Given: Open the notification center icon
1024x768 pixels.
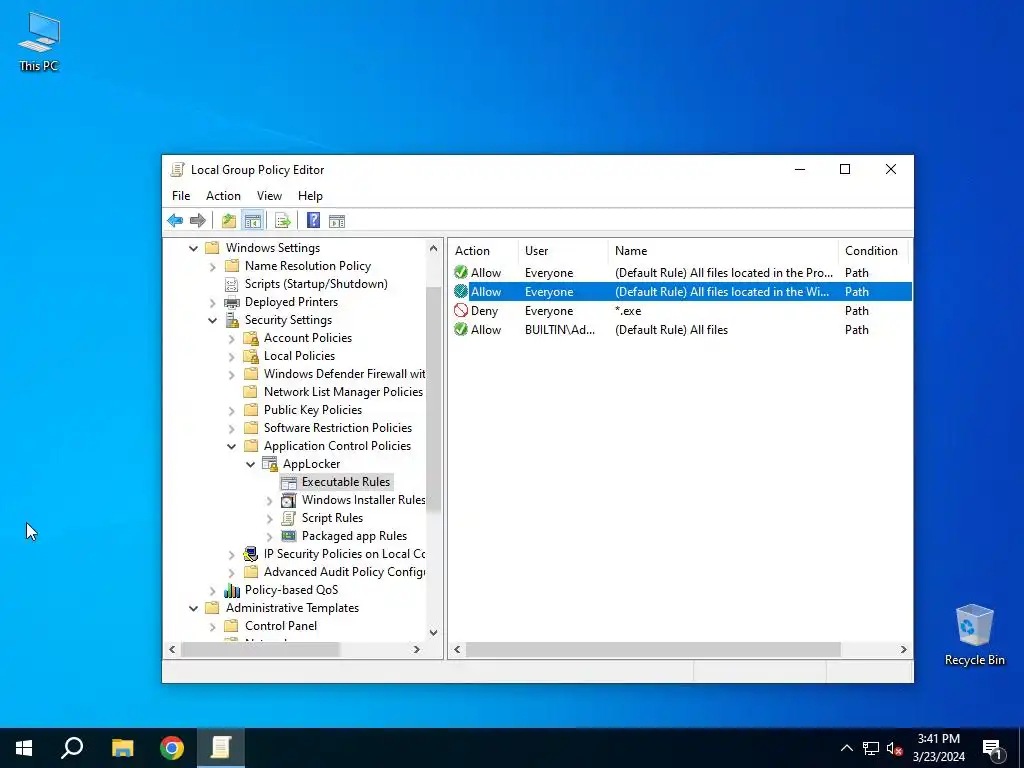Looking at the screenshot, I should (992, 748).
